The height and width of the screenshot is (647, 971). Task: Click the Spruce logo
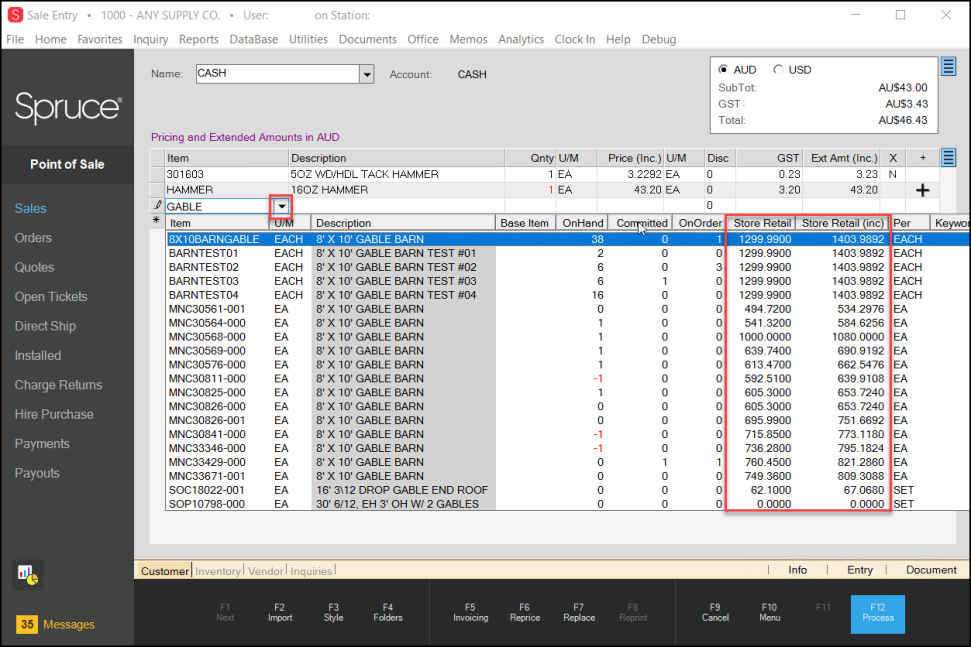68,107
